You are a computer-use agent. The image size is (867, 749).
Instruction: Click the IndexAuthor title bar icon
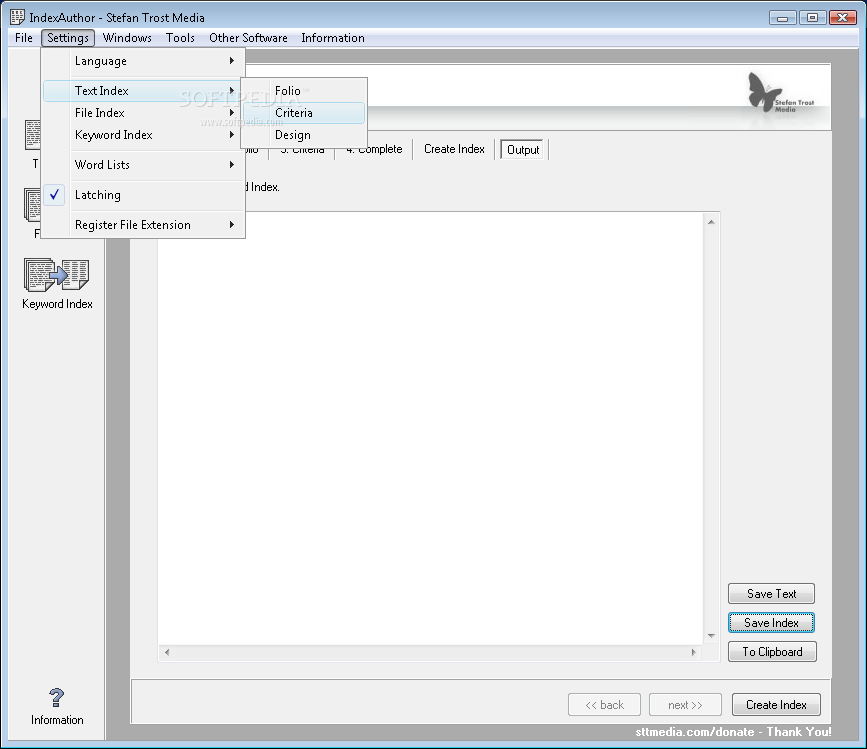(x=17, y=17)
